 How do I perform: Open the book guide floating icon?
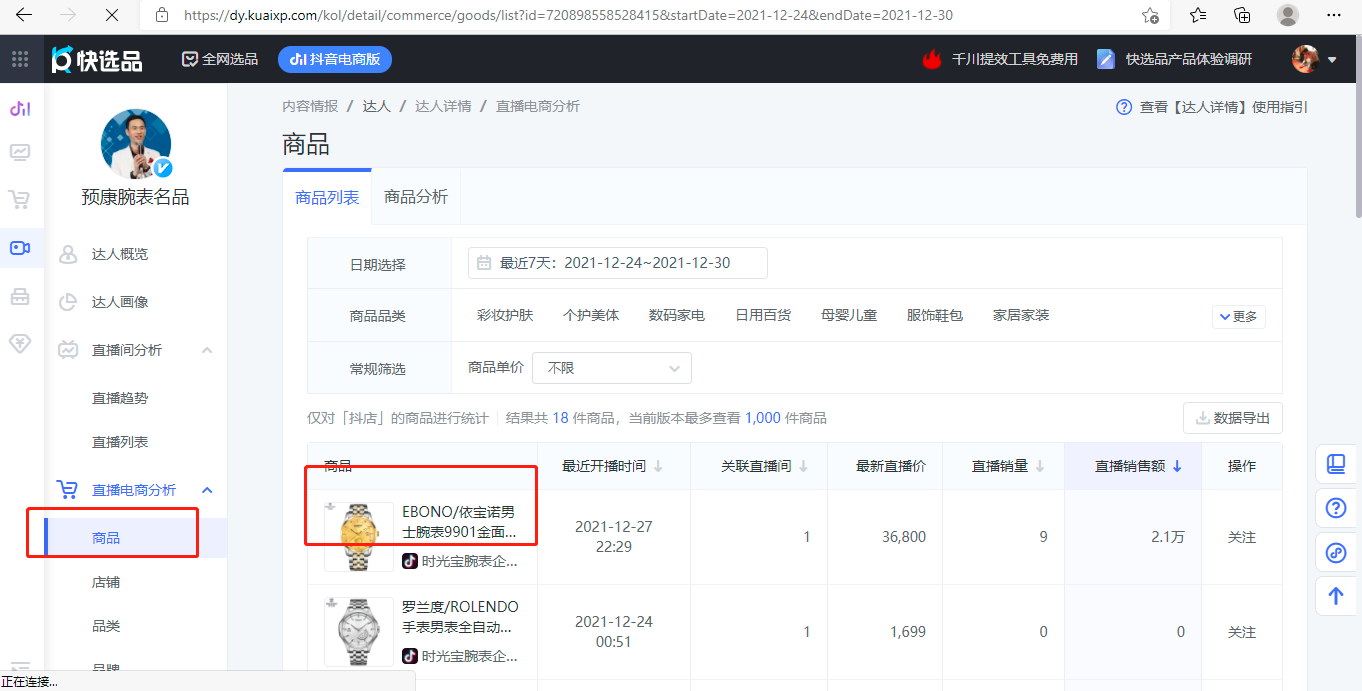pos(1336,464)
